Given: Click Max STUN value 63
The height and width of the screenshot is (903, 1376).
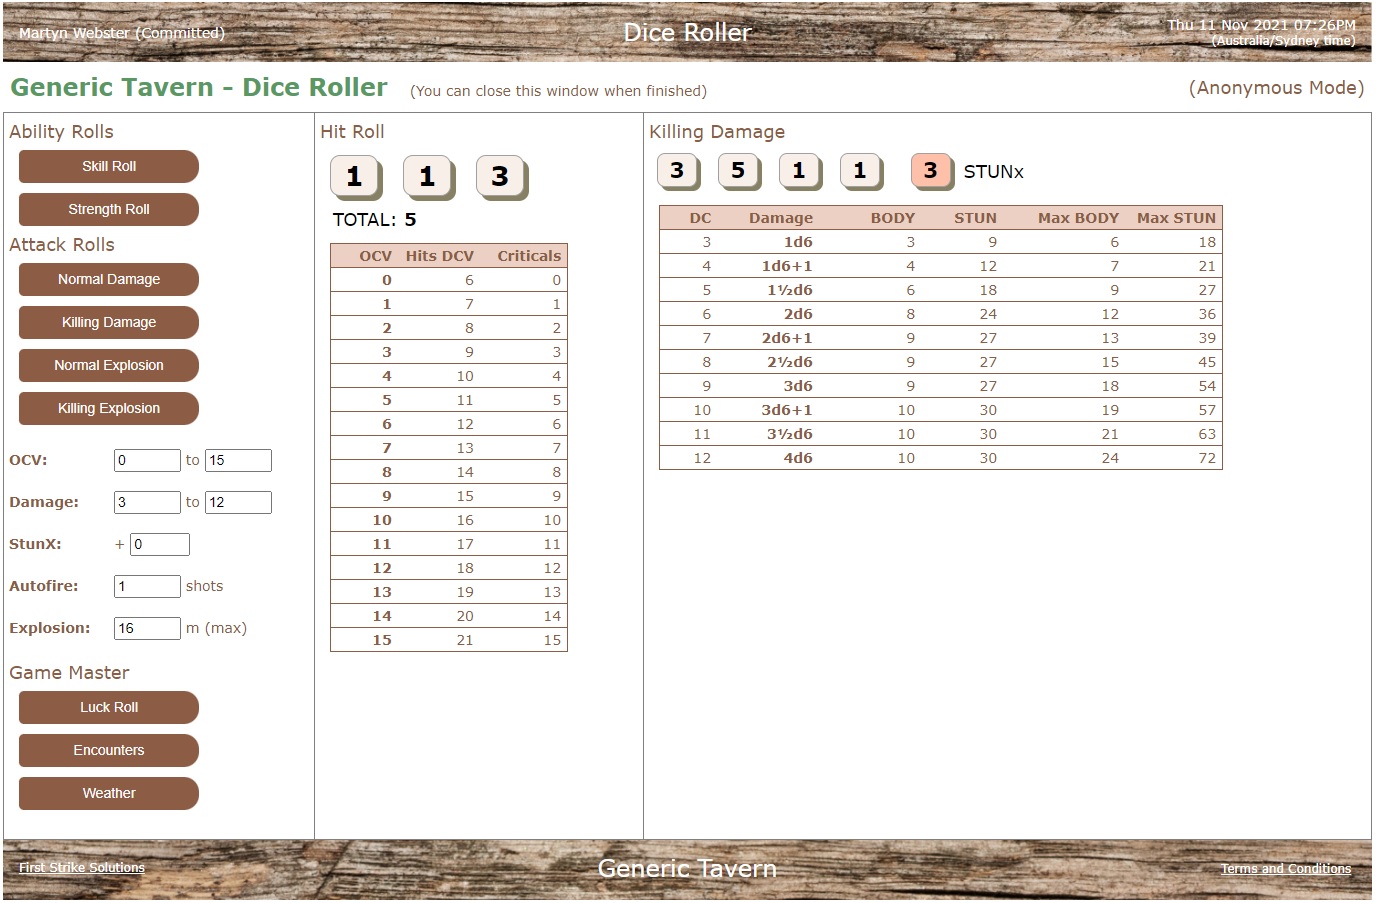Looking at the screenshot, I should point(1207,434).
